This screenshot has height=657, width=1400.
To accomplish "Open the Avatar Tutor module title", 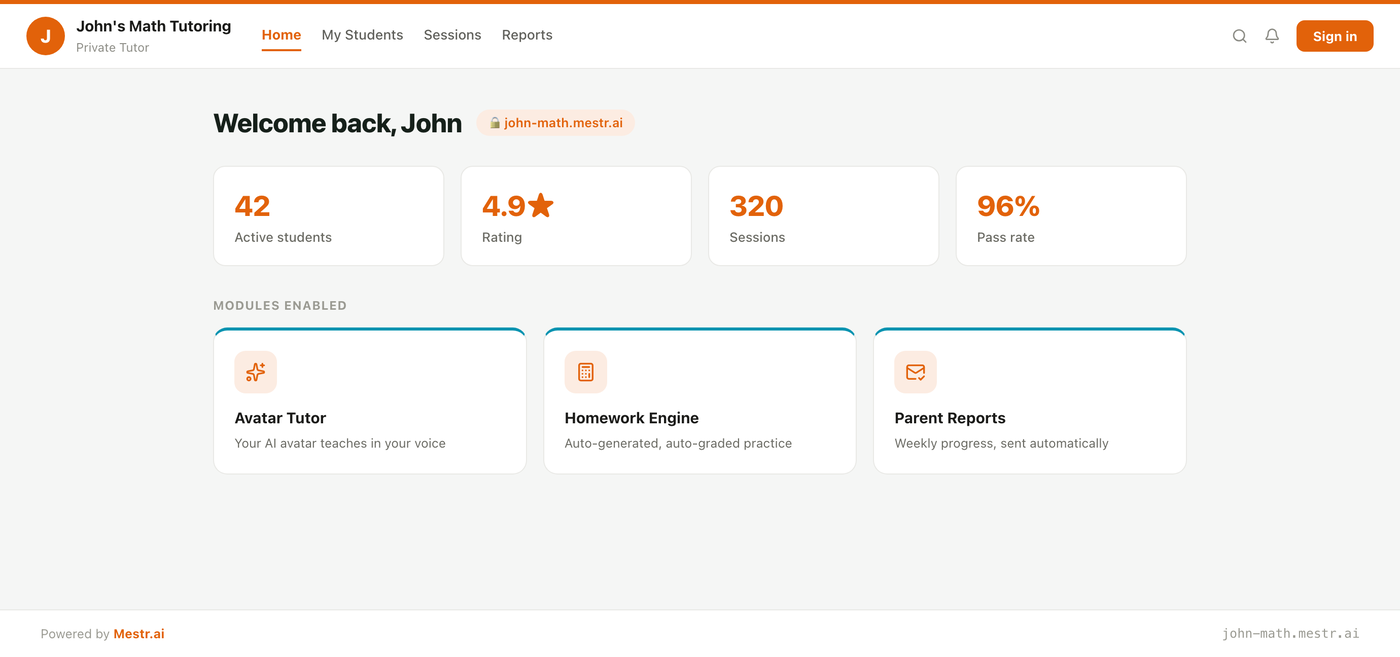I will (280, 418).
